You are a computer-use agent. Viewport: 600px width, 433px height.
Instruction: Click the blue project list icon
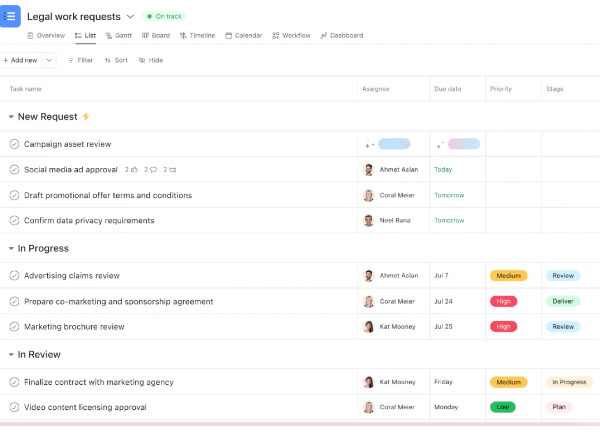pos(9,16)
